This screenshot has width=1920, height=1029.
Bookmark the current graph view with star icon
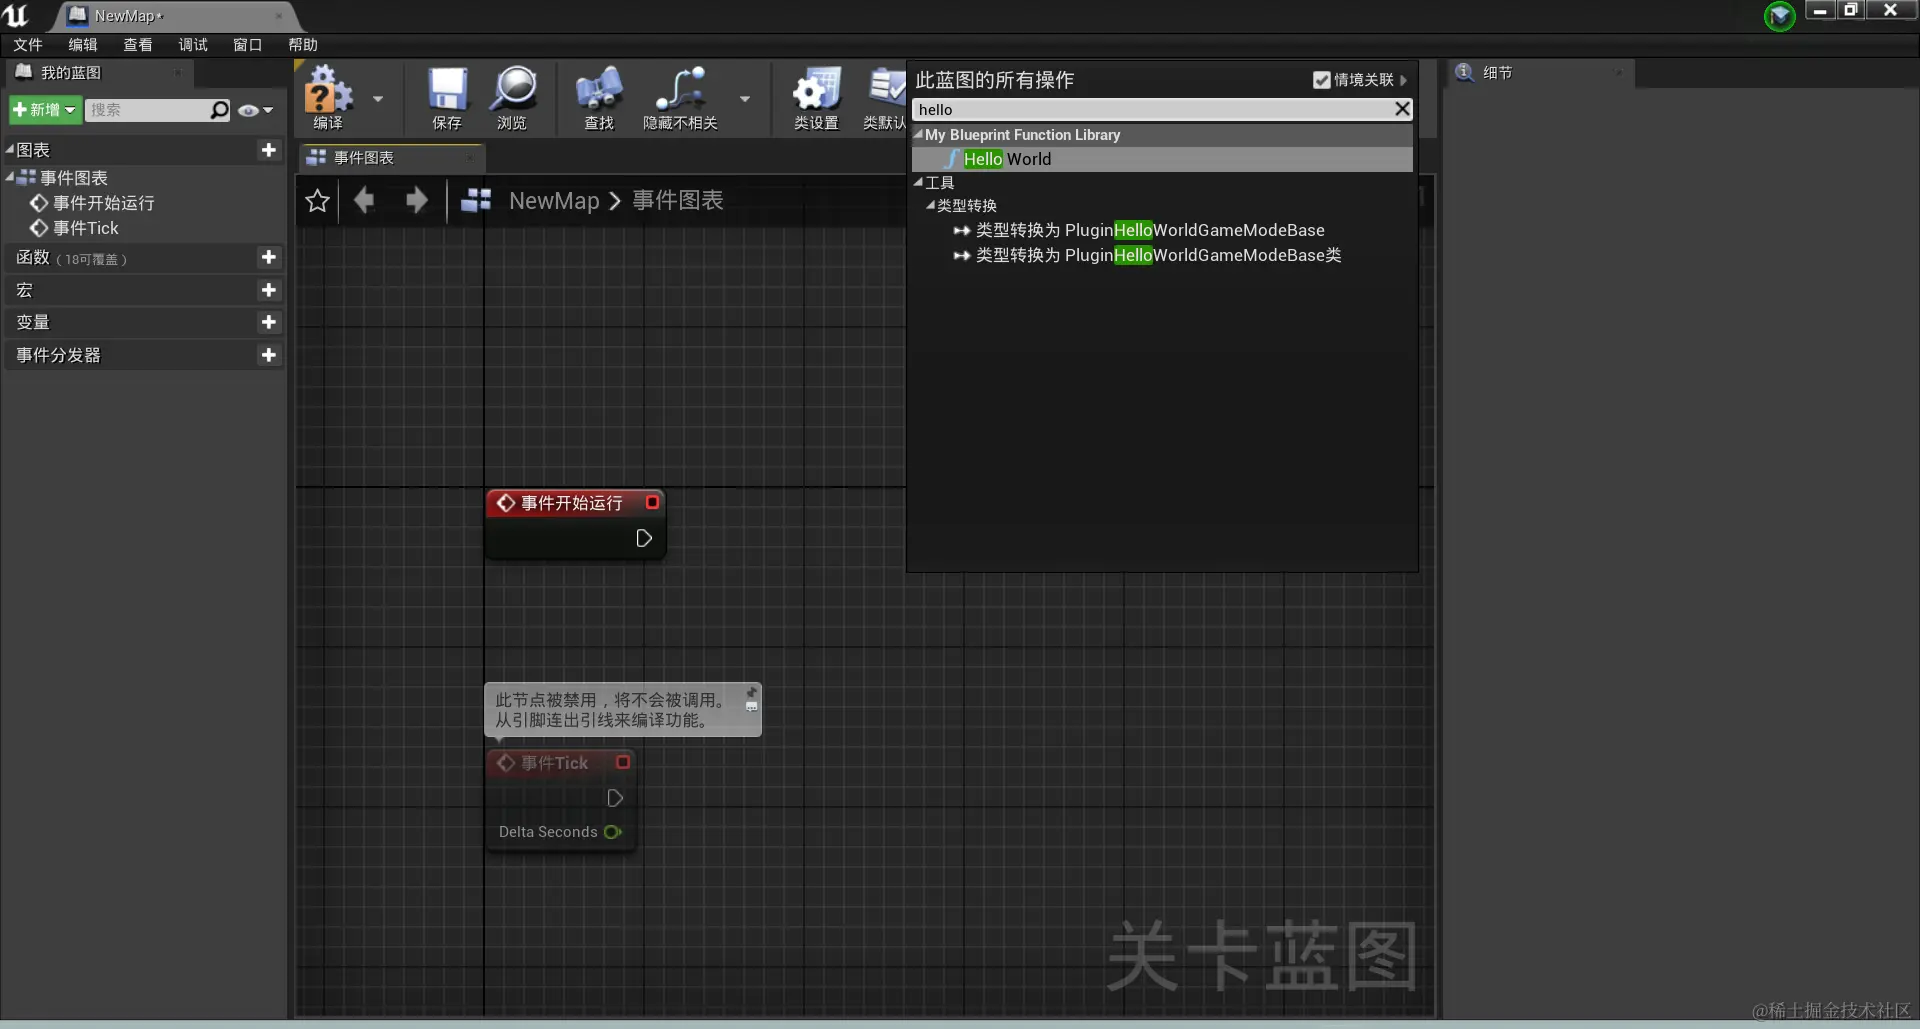click(x=317, y=200)
